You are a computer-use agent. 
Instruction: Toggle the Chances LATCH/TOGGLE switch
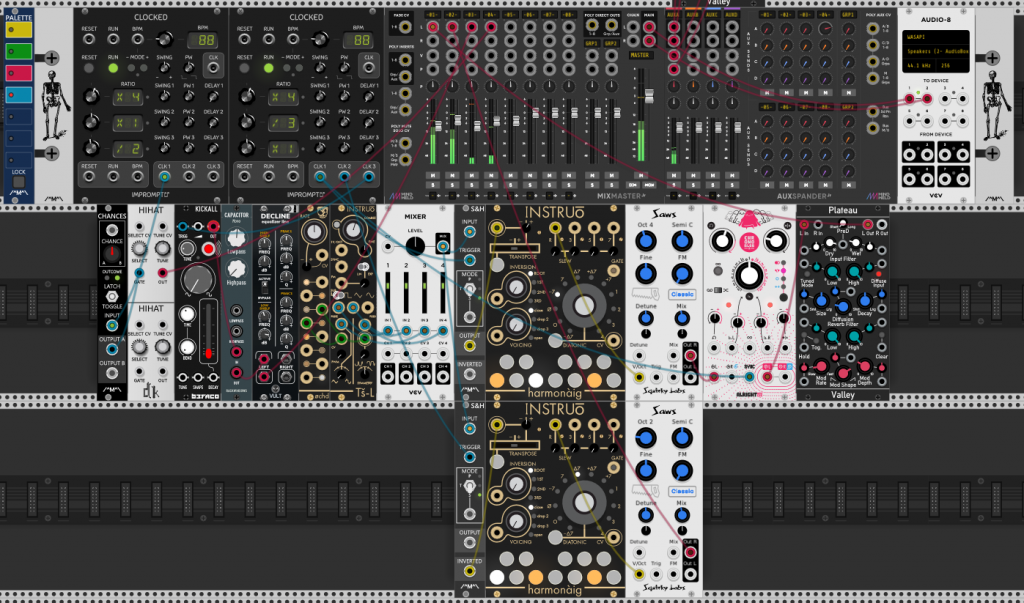point(112,297)
